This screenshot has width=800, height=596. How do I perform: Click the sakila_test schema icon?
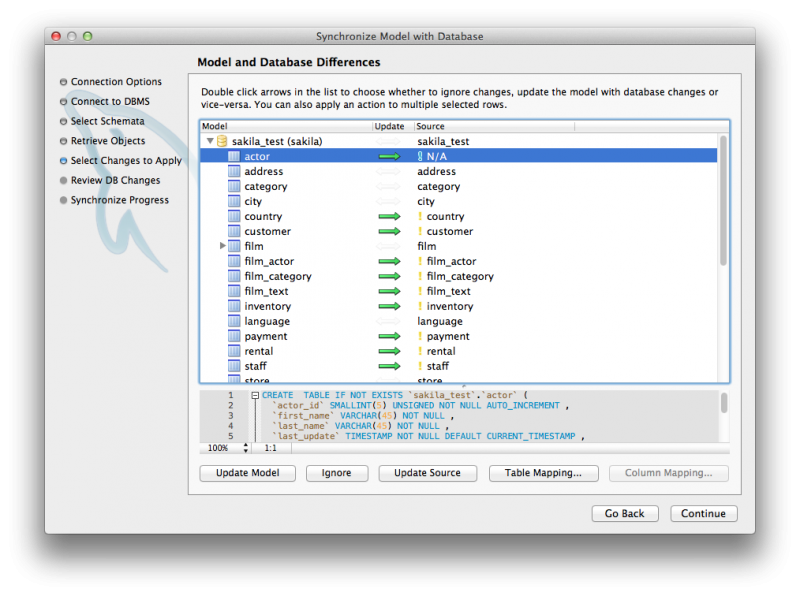click(222, 141)
